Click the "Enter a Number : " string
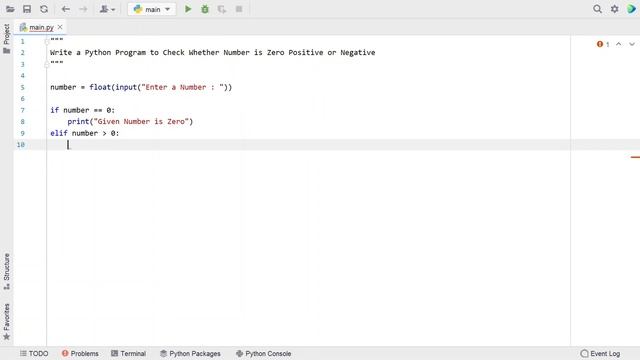640x360 pixels. 182,87
